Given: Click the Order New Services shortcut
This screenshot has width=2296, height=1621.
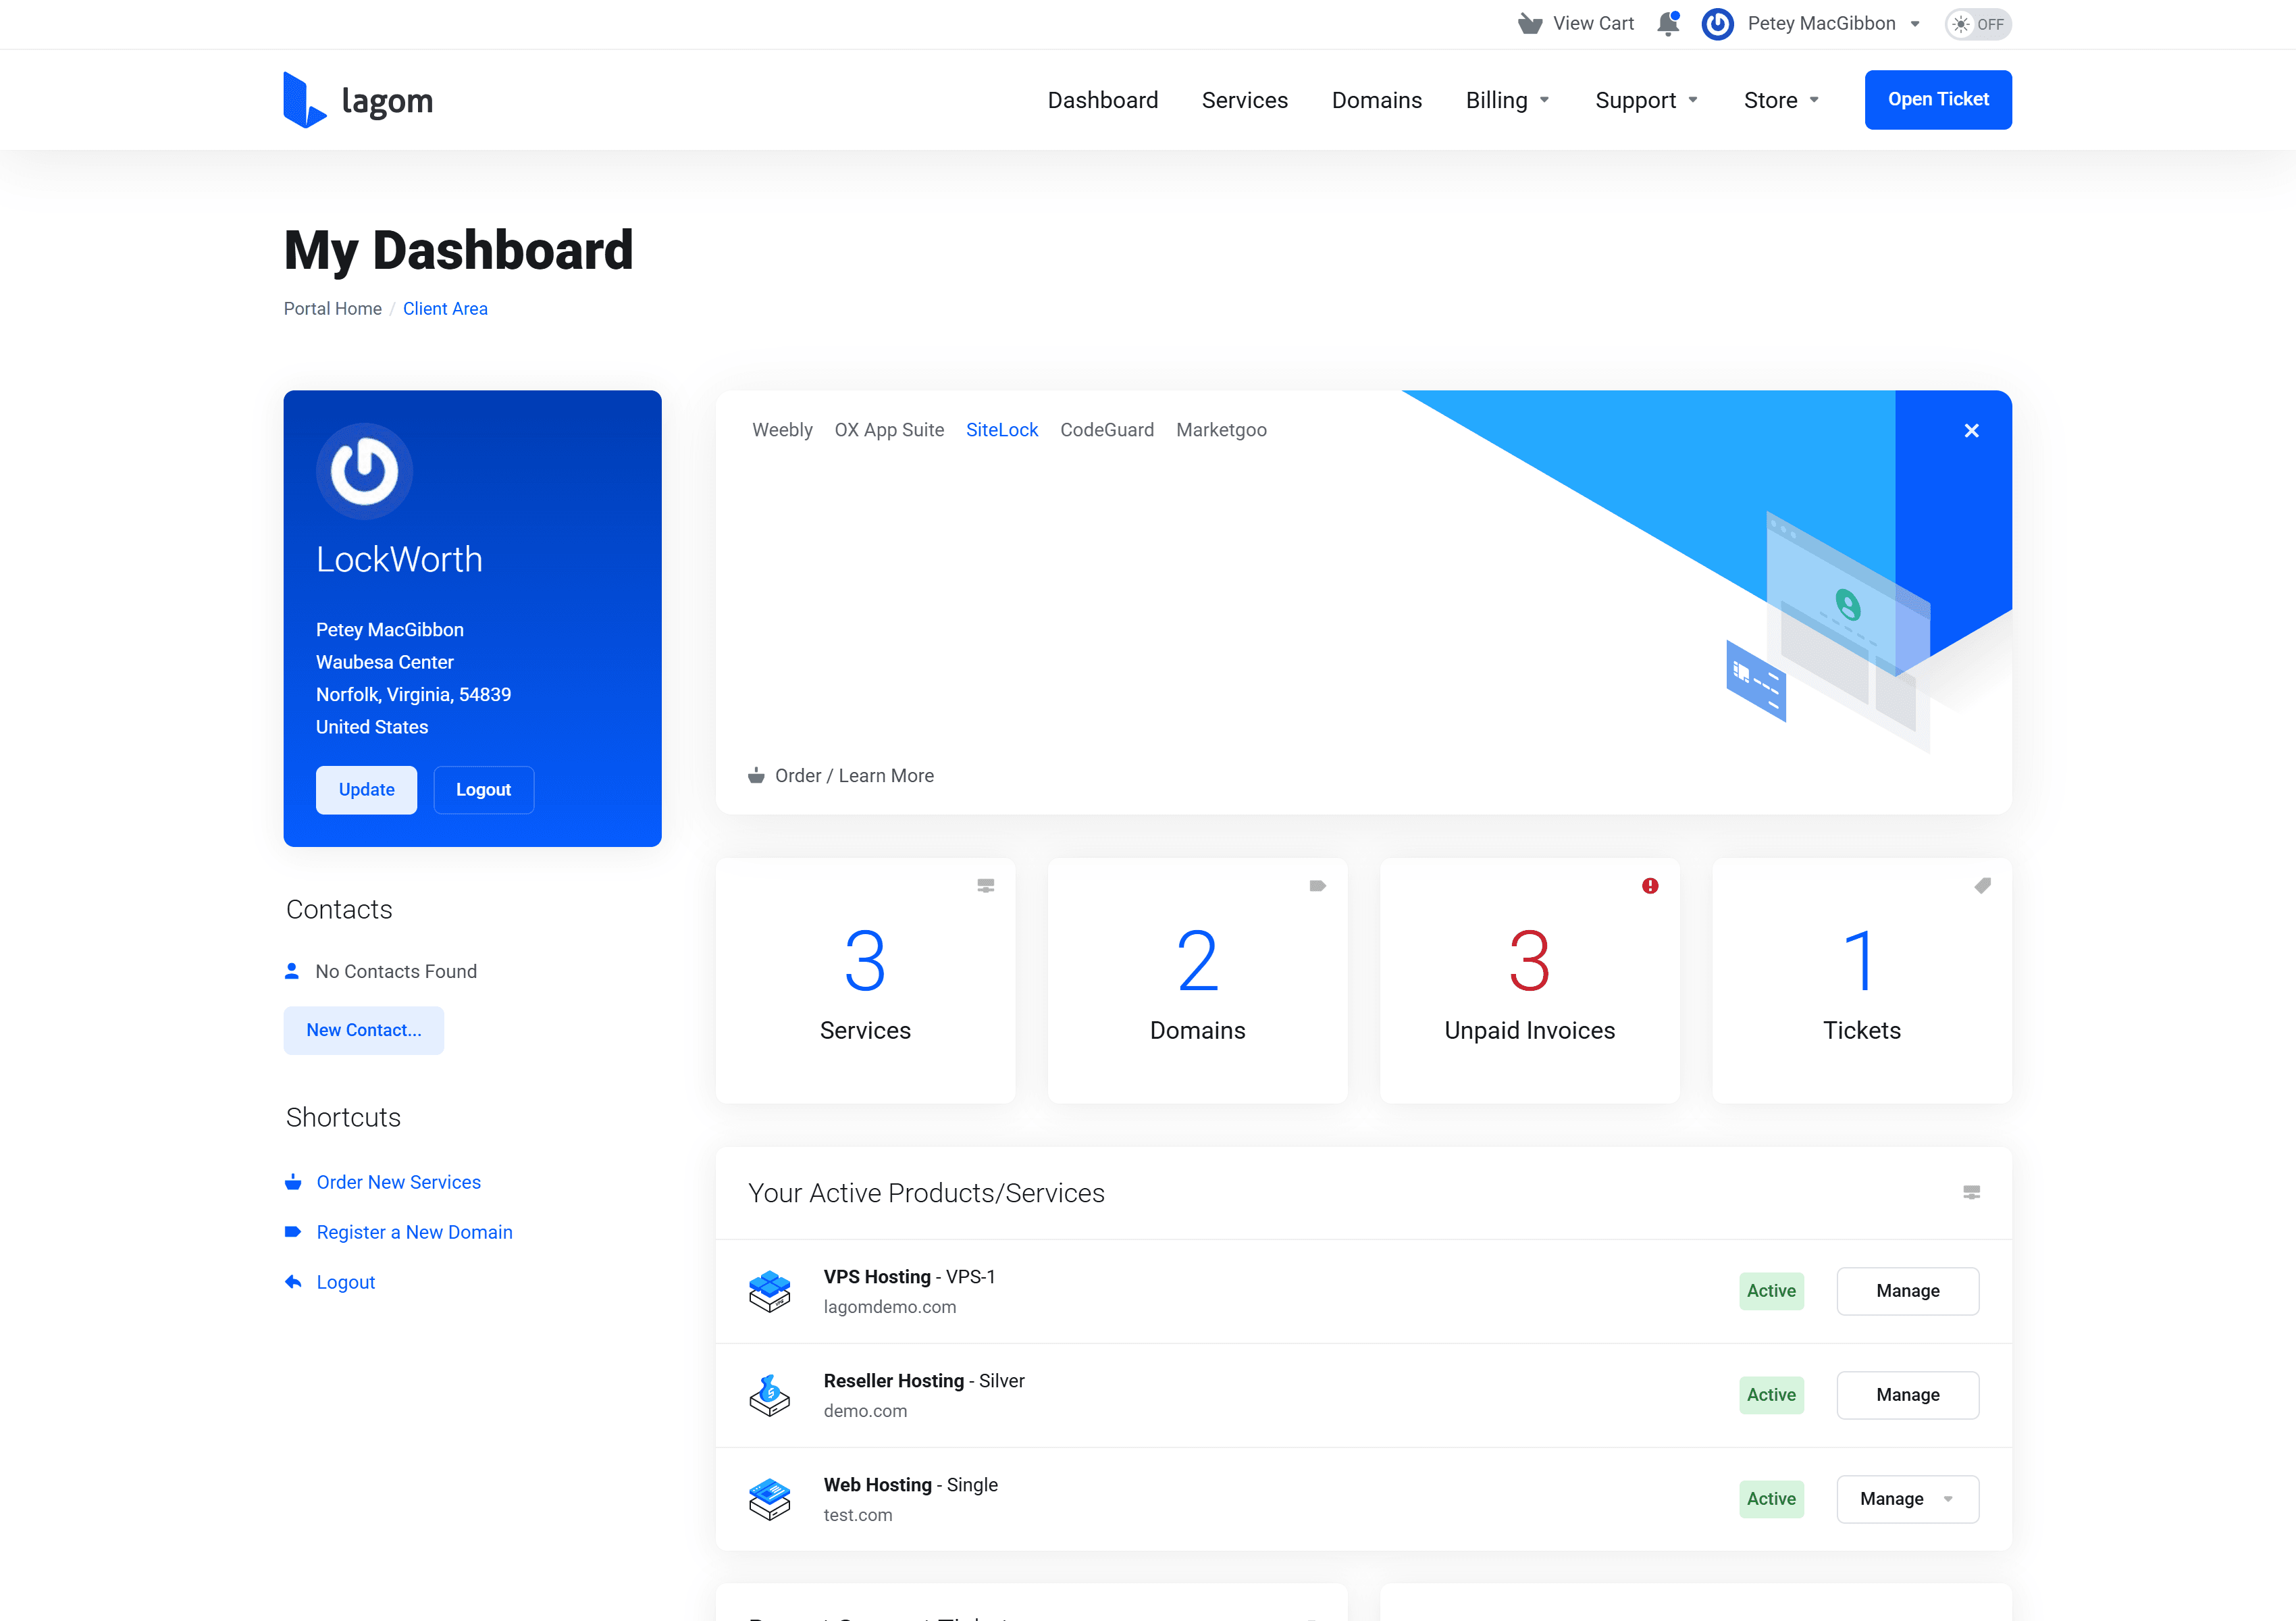Looking at the screenshot, I should [398, 1182].
